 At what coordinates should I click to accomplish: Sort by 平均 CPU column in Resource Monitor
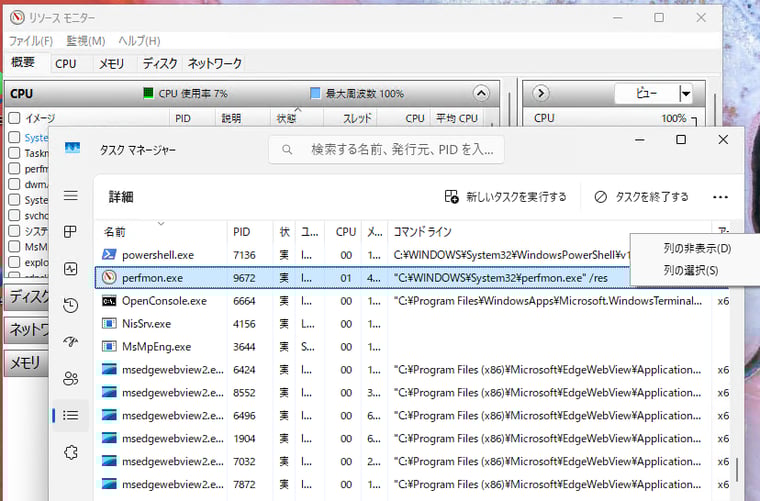click(x=457, y=118)
